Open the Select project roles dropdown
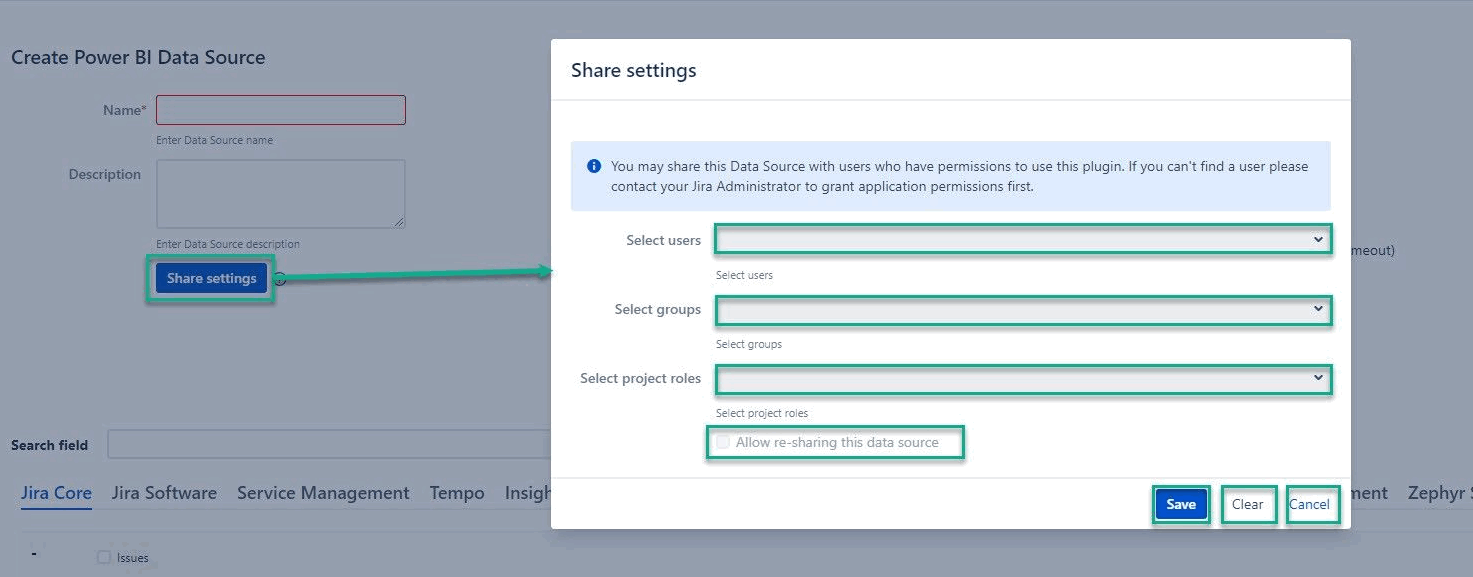The image size is (1473, 577). point(1022,379)
